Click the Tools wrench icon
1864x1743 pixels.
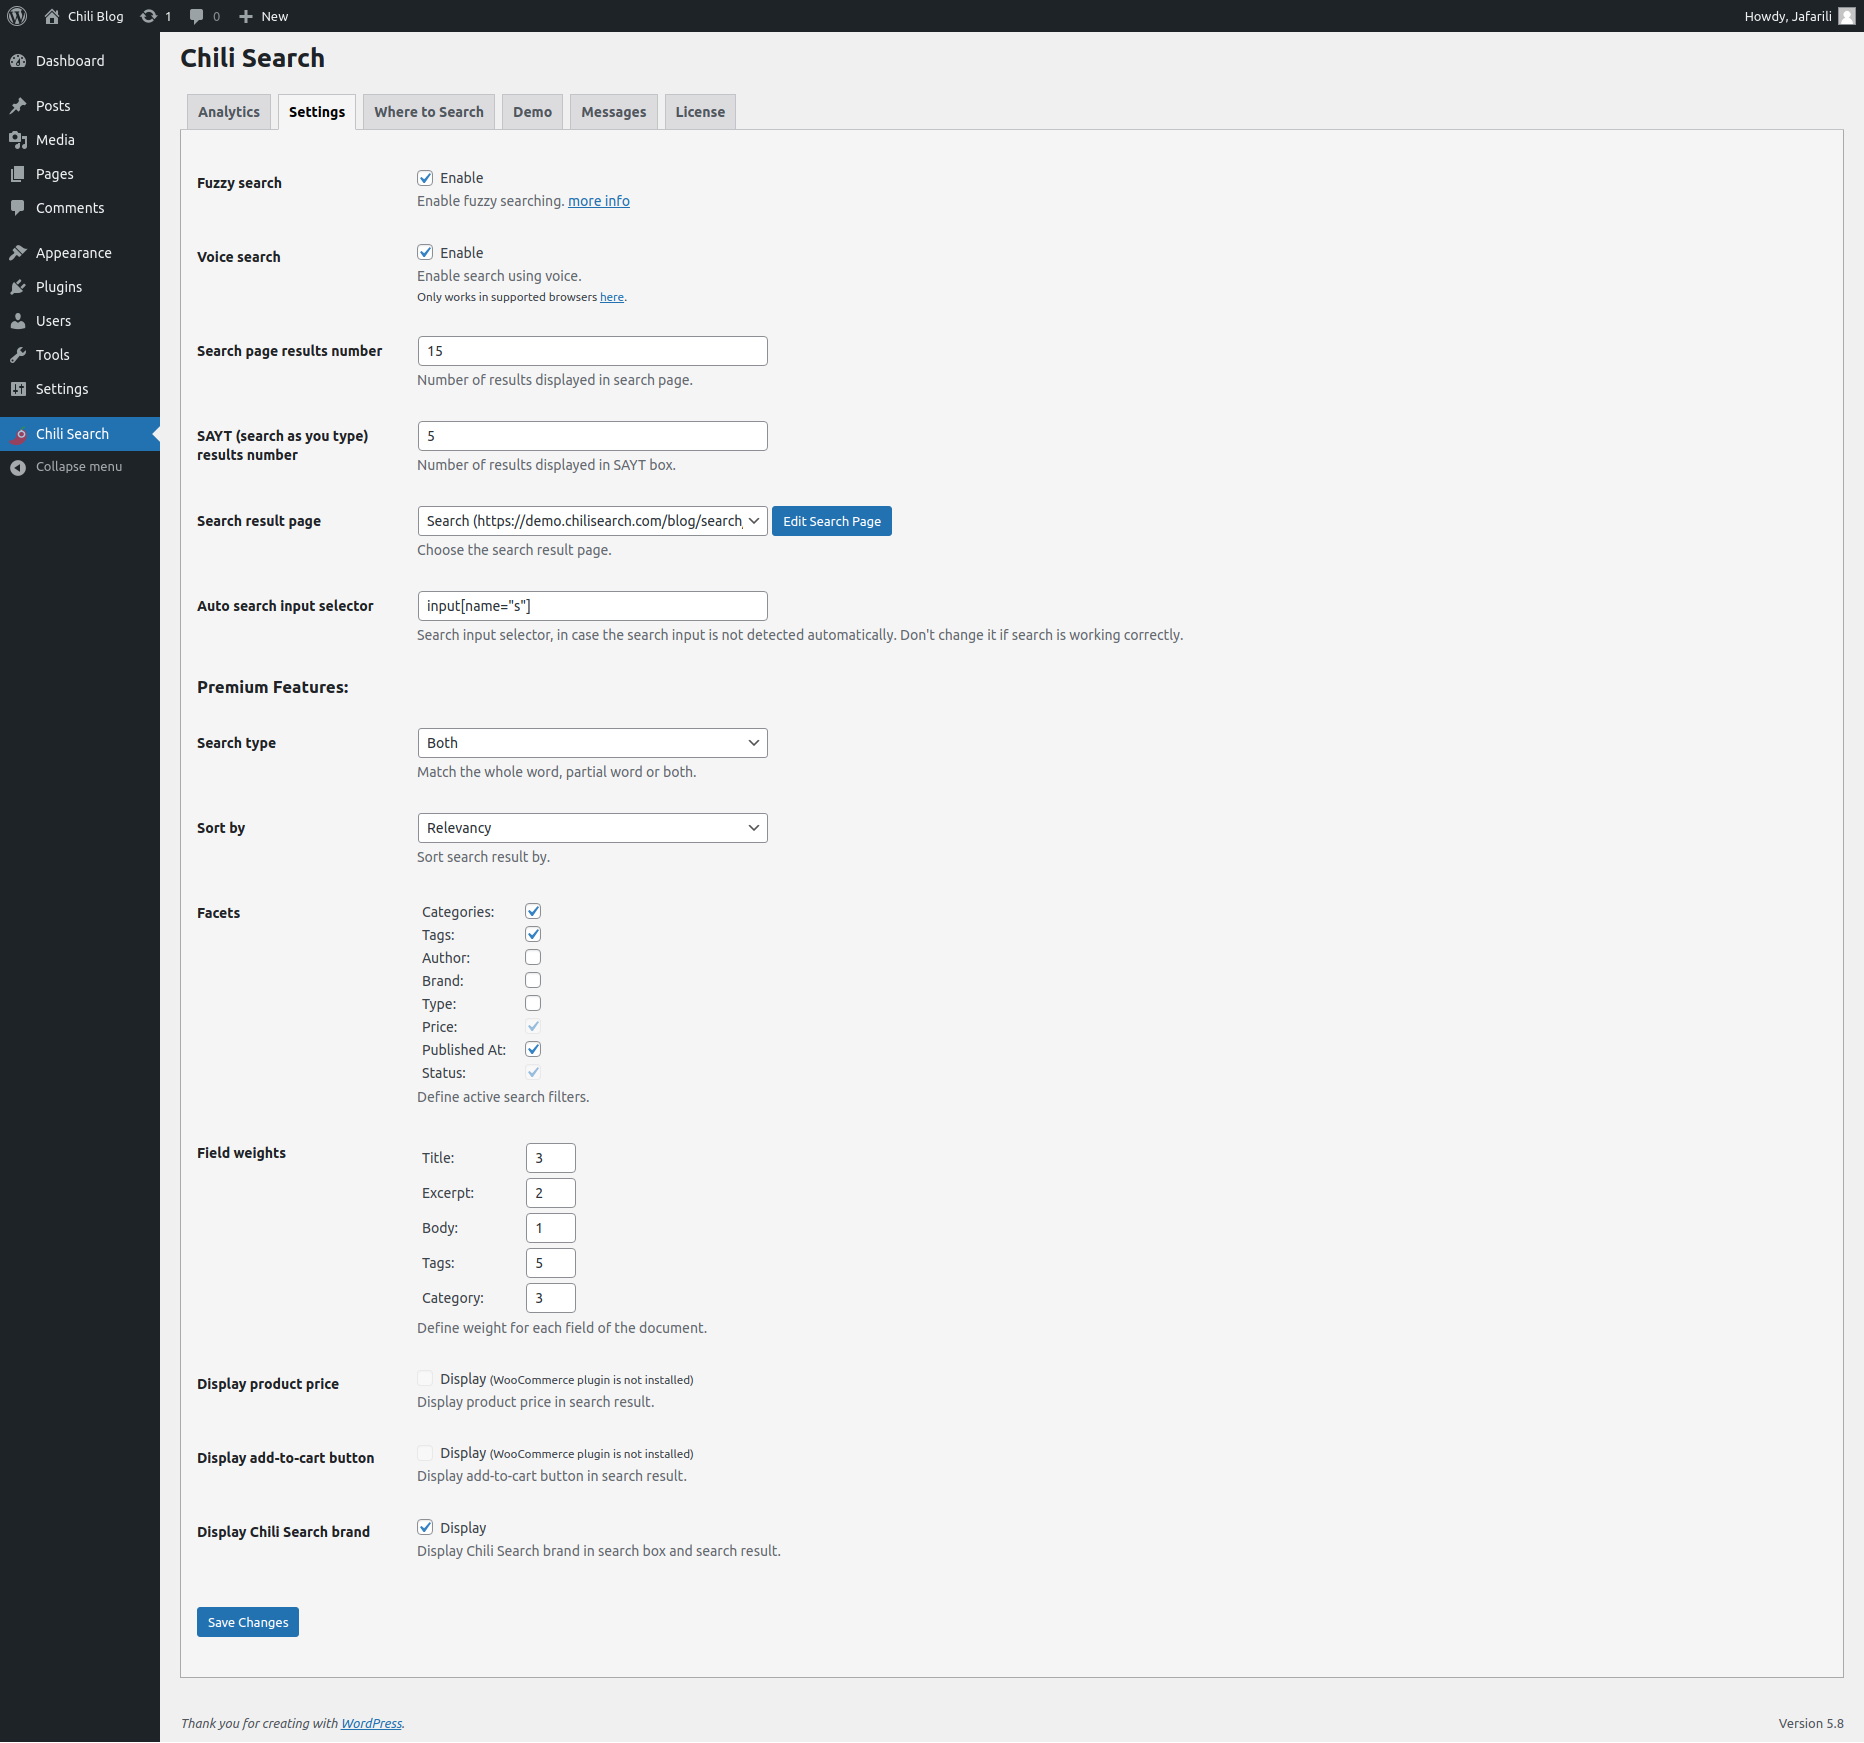[18, 355]
